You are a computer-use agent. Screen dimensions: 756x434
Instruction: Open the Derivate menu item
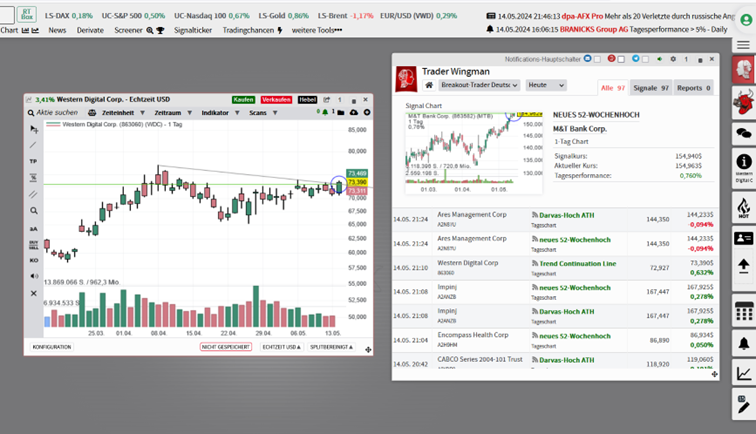tap(90, 30)
